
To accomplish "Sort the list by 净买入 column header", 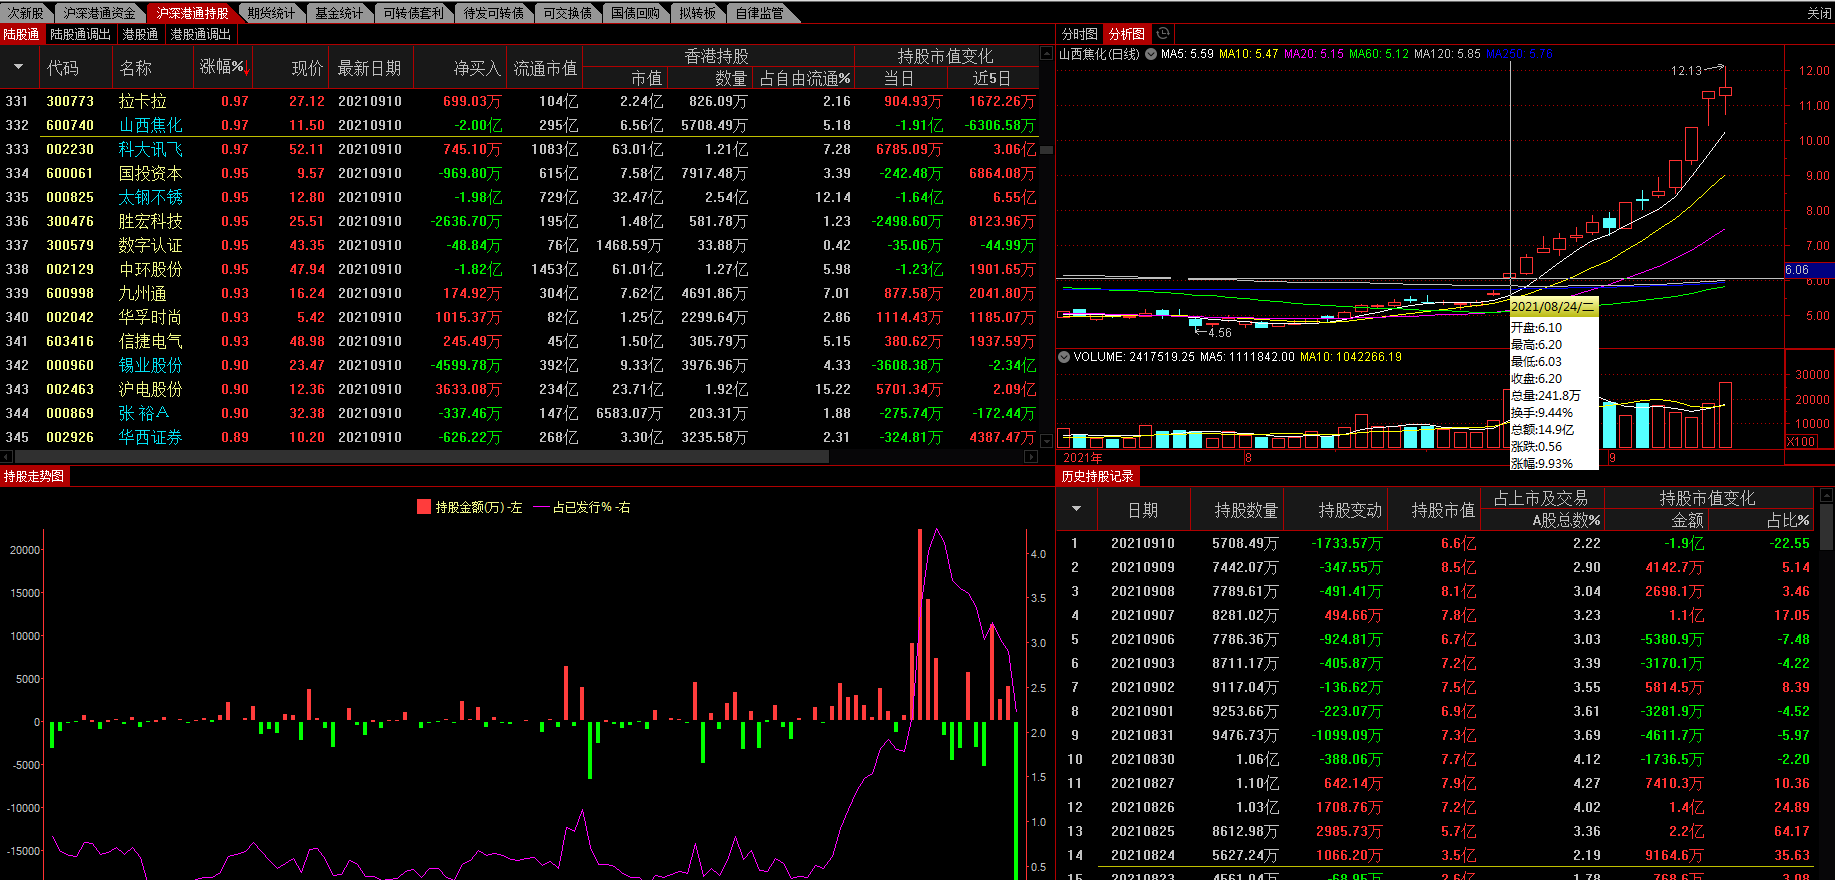I will [476, 68].
